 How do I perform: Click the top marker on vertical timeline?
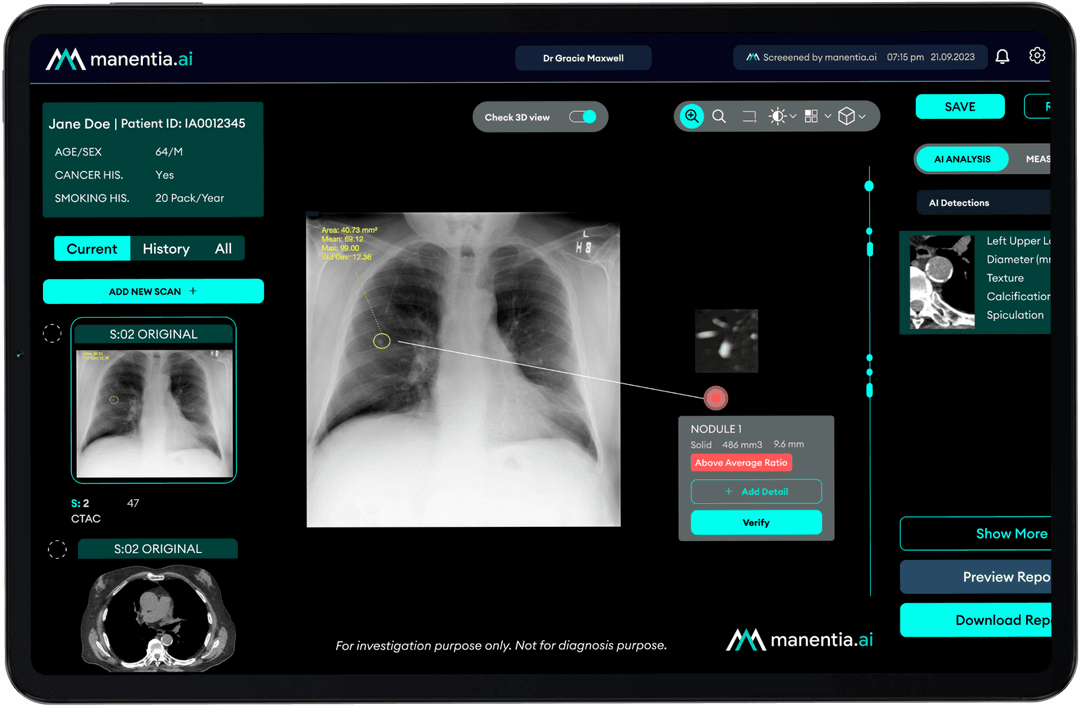coord(869,186)
